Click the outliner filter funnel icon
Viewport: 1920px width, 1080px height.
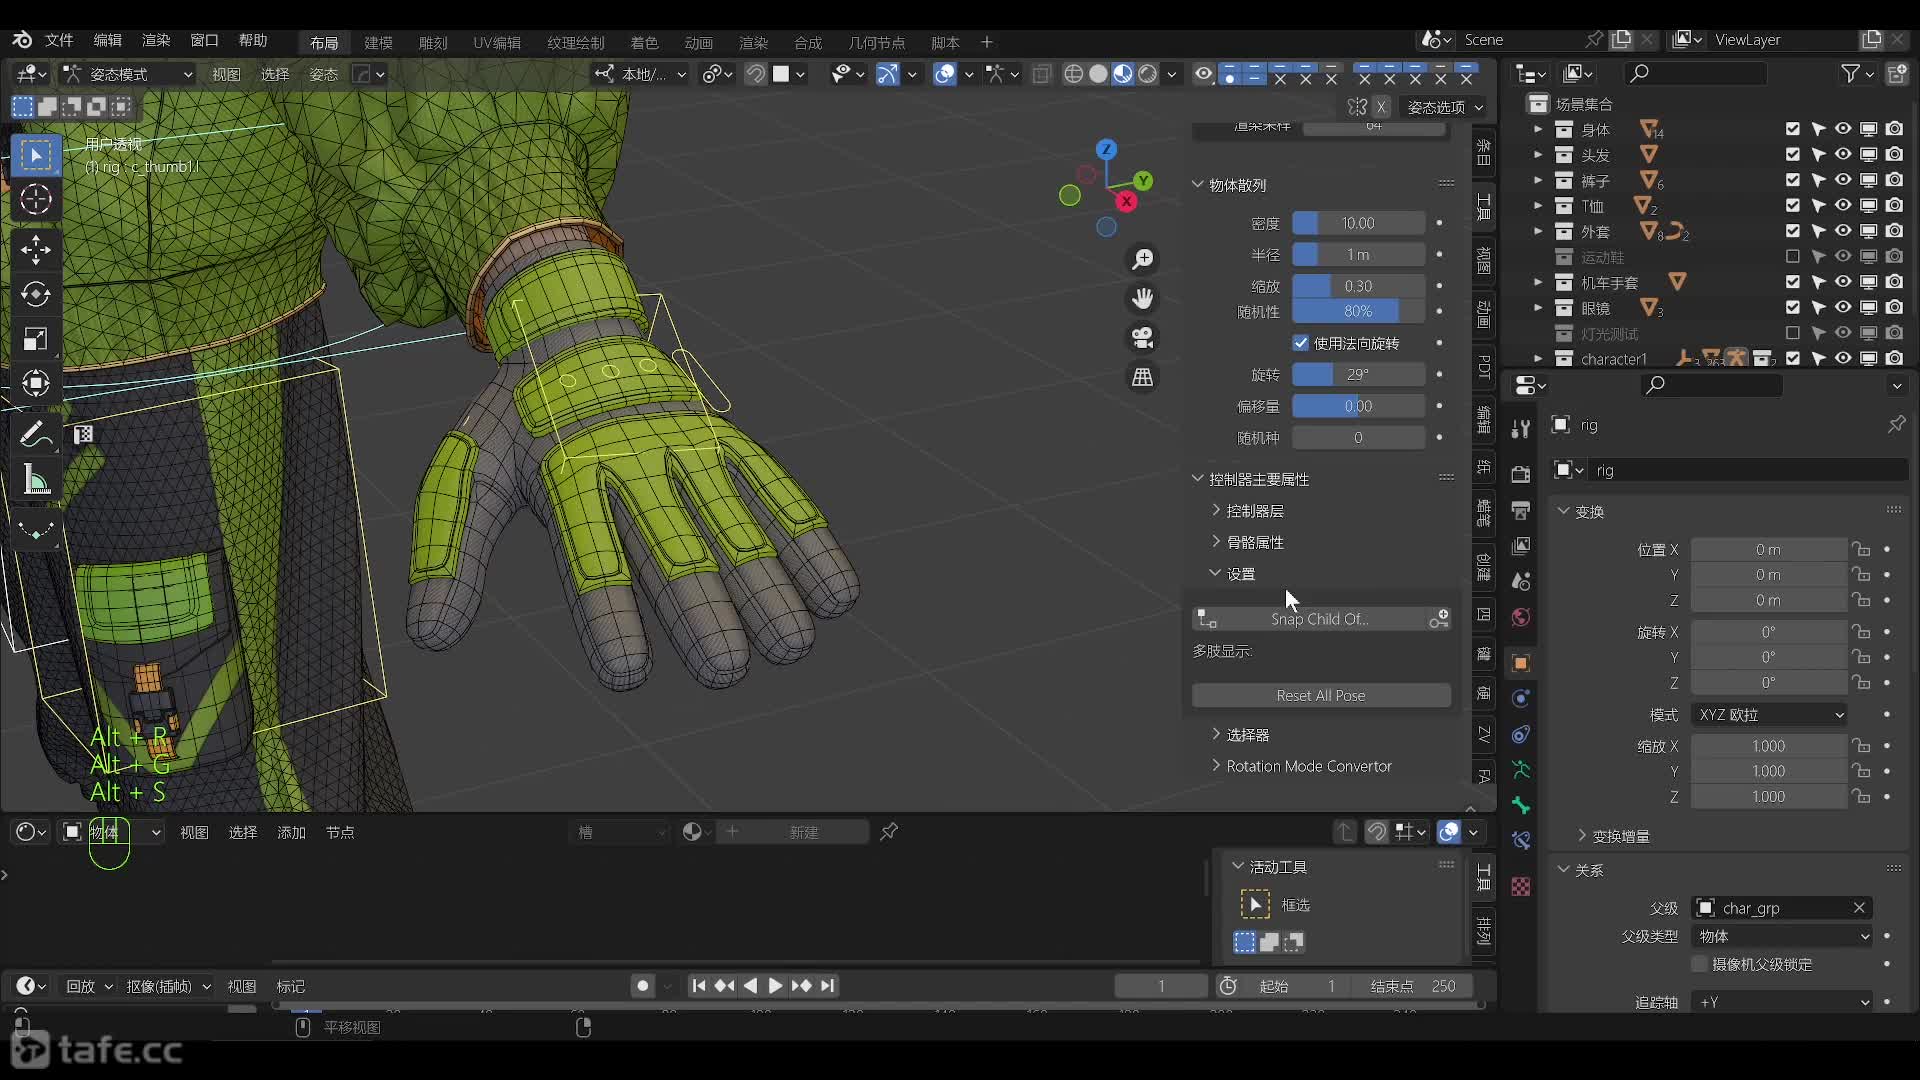(x=1851, y=73)
